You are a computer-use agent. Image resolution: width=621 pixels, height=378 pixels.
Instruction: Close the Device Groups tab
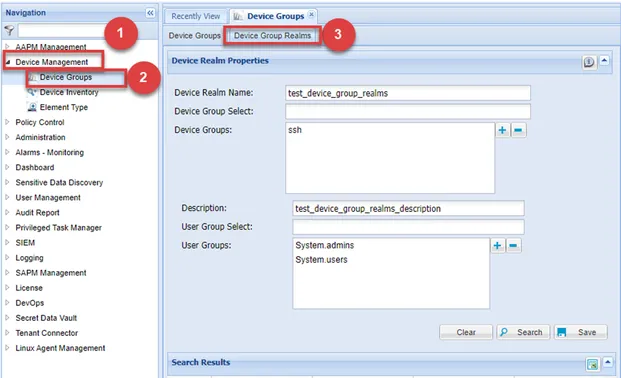[x=312, y=15]
